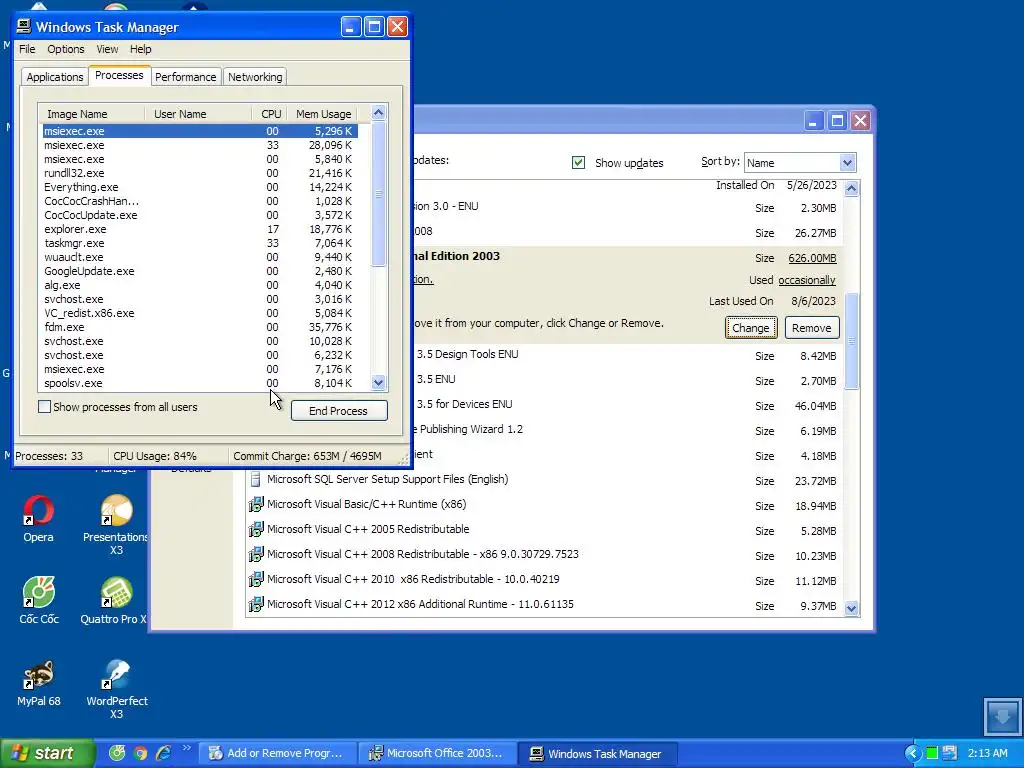This screenshot has width=1024, height=768.
Task: Switch to the Applications tab
Action: tap(55, 77)
